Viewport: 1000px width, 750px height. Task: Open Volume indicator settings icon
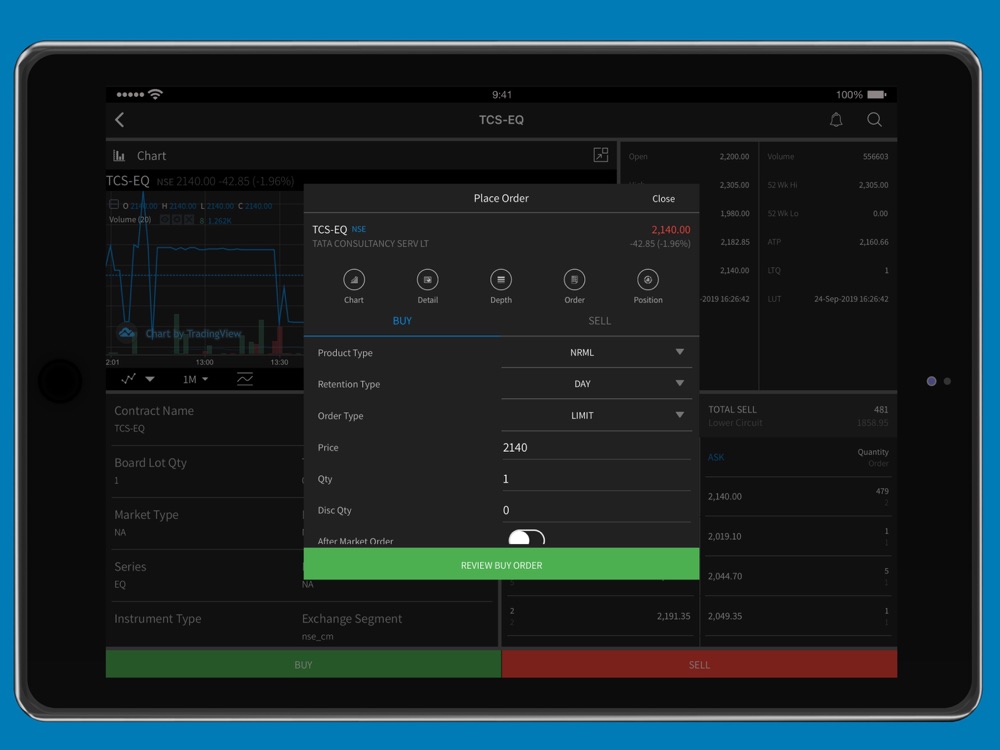coord(177,220)
